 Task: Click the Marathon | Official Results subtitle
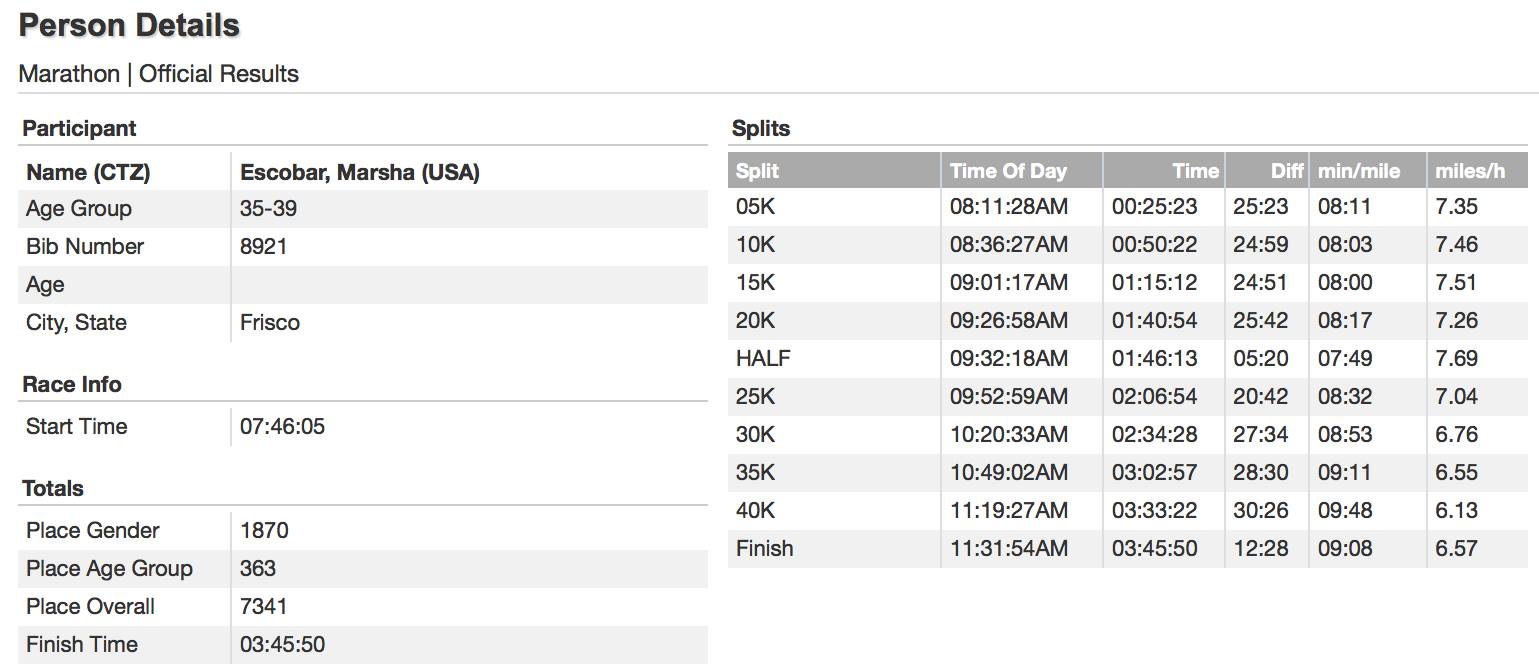click(158, 74)
